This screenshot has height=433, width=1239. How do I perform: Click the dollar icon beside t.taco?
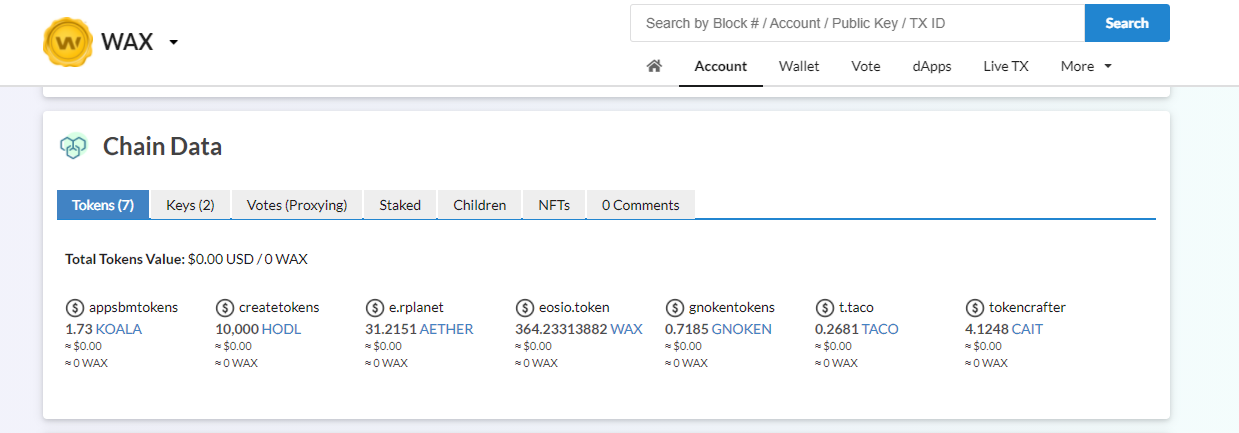pos(824,307)
